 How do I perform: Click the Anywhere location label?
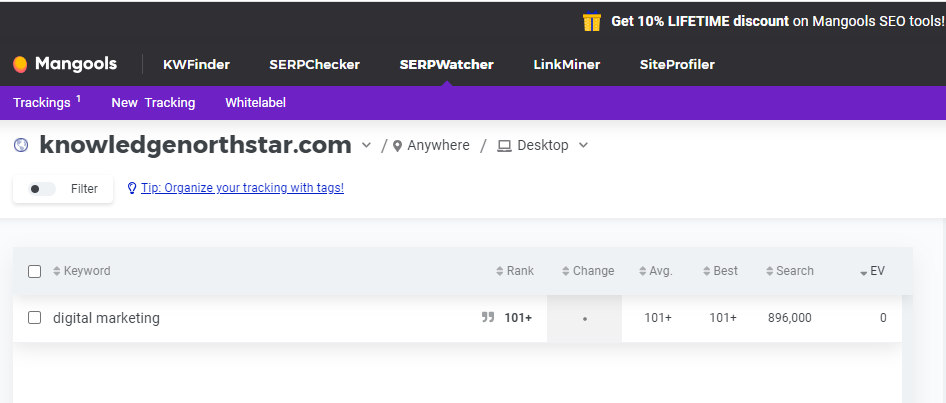click(x=438, y=145)
